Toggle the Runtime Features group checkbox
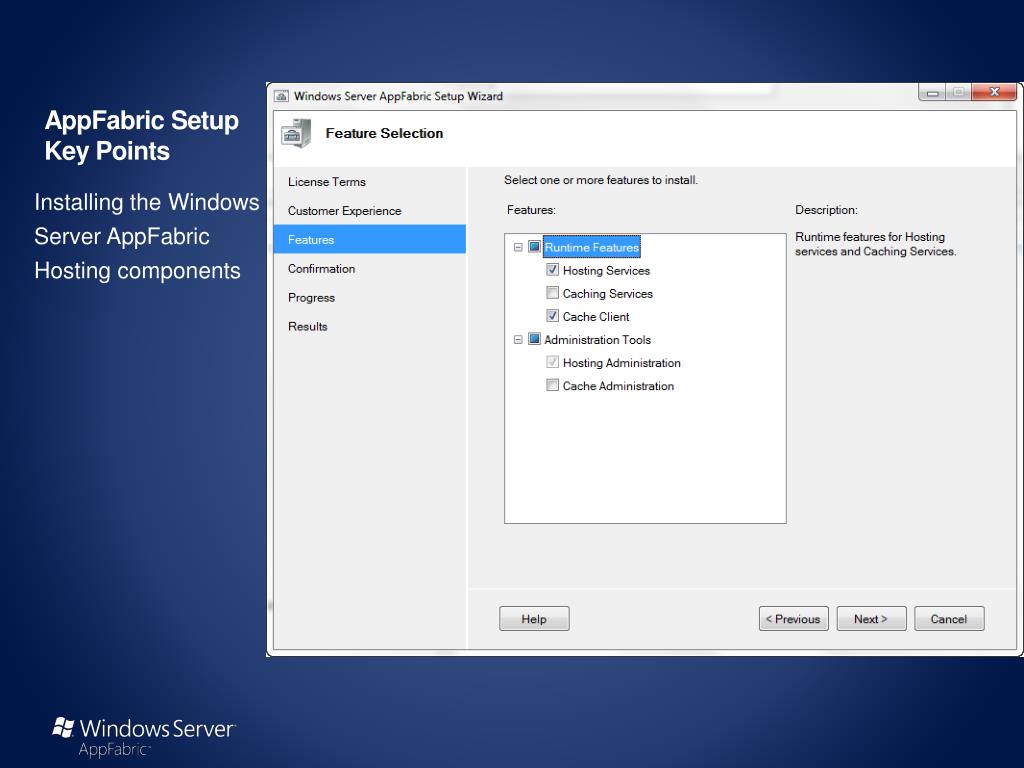The image size is (1024, 768). coord(534,247)
